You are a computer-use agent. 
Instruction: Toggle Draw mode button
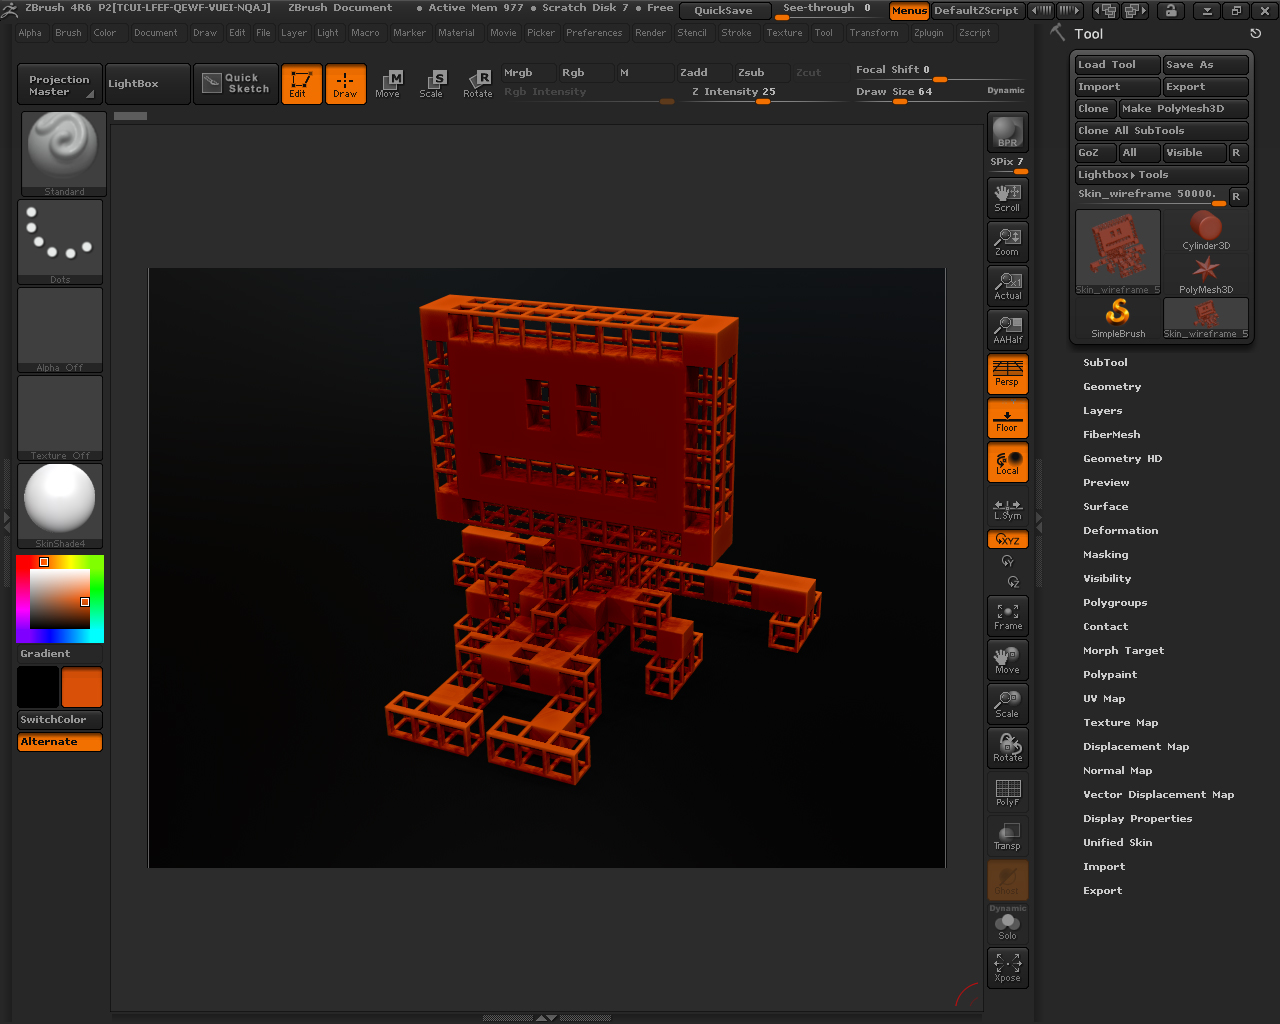345,84
